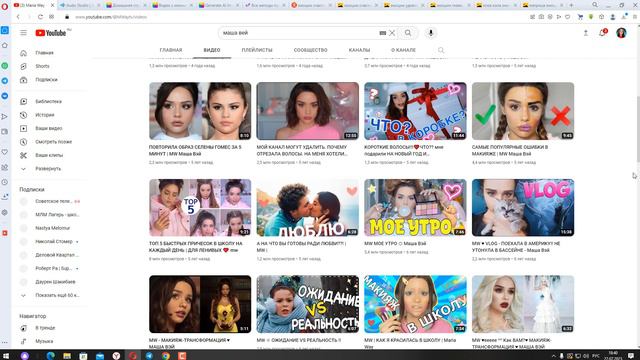This screenshot has height=360, width=640.
Task: Go back with the browser back arrow
Action: 18,17
